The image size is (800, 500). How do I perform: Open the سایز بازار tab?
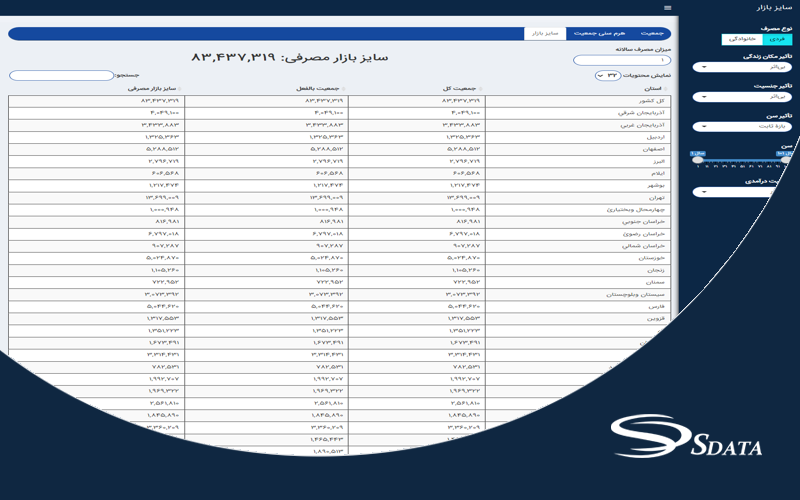[545, 33]
